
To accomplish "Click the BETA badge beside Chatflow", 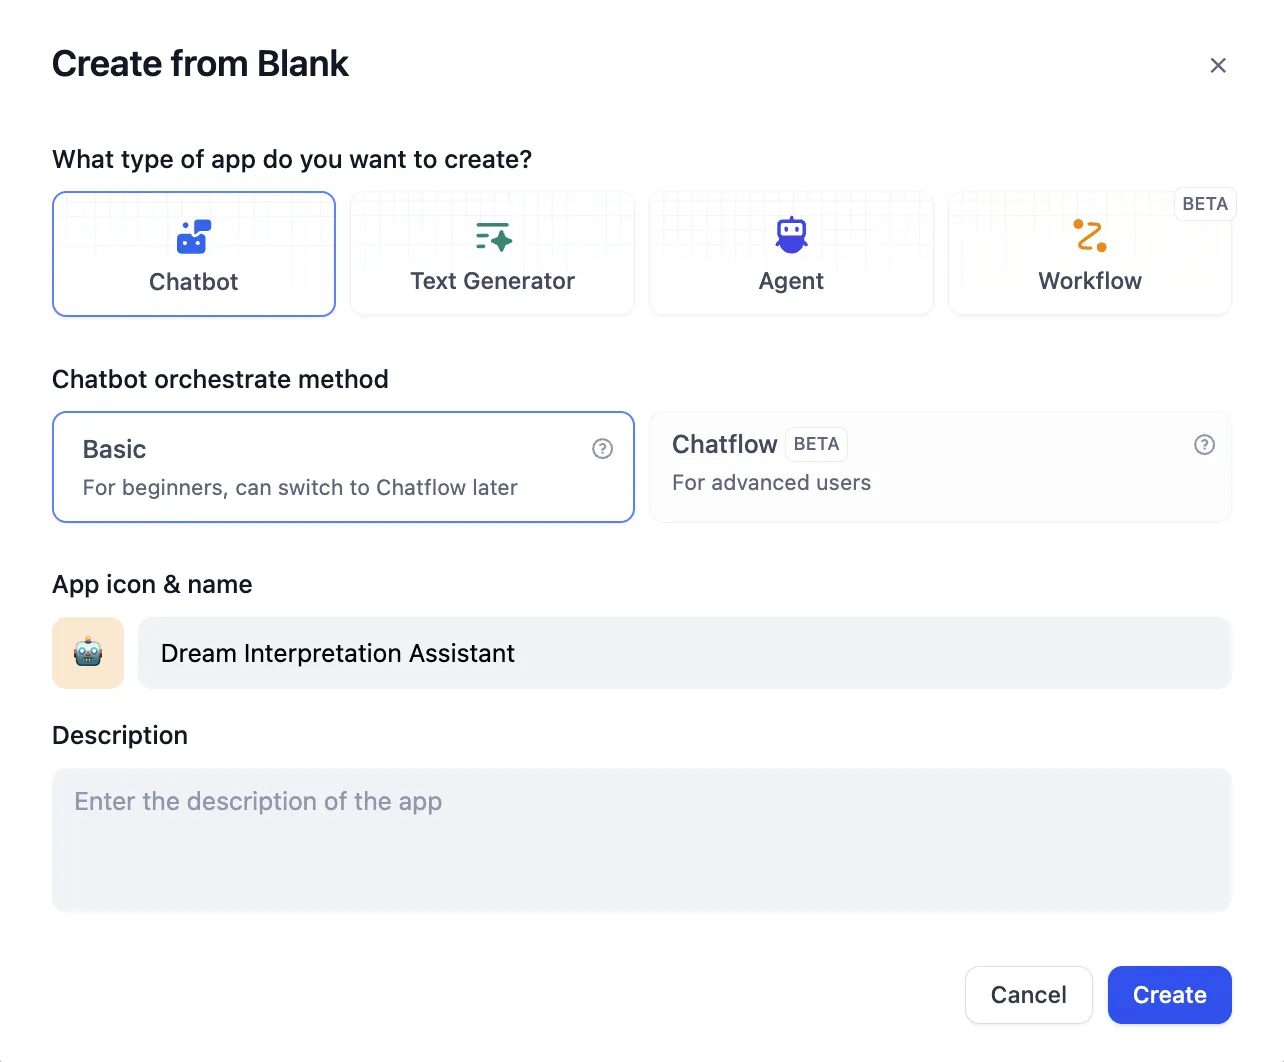I will [816, 444].
